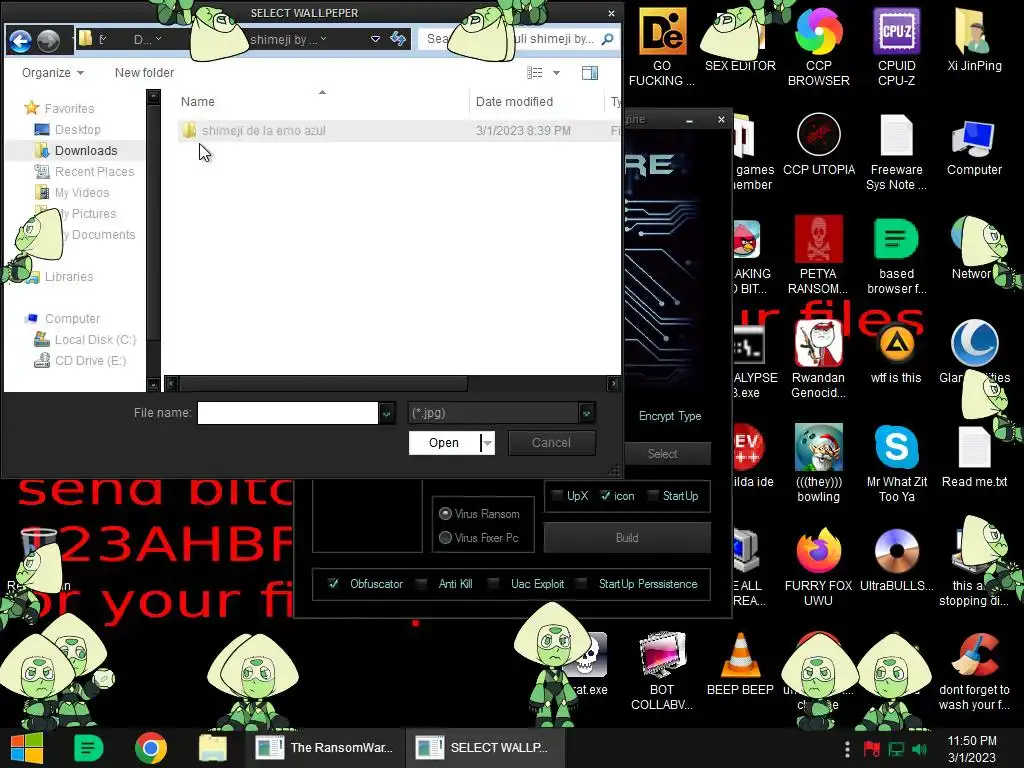Expand the Open button split arrow
The image size is (1024, 768).
coord(487,443)
